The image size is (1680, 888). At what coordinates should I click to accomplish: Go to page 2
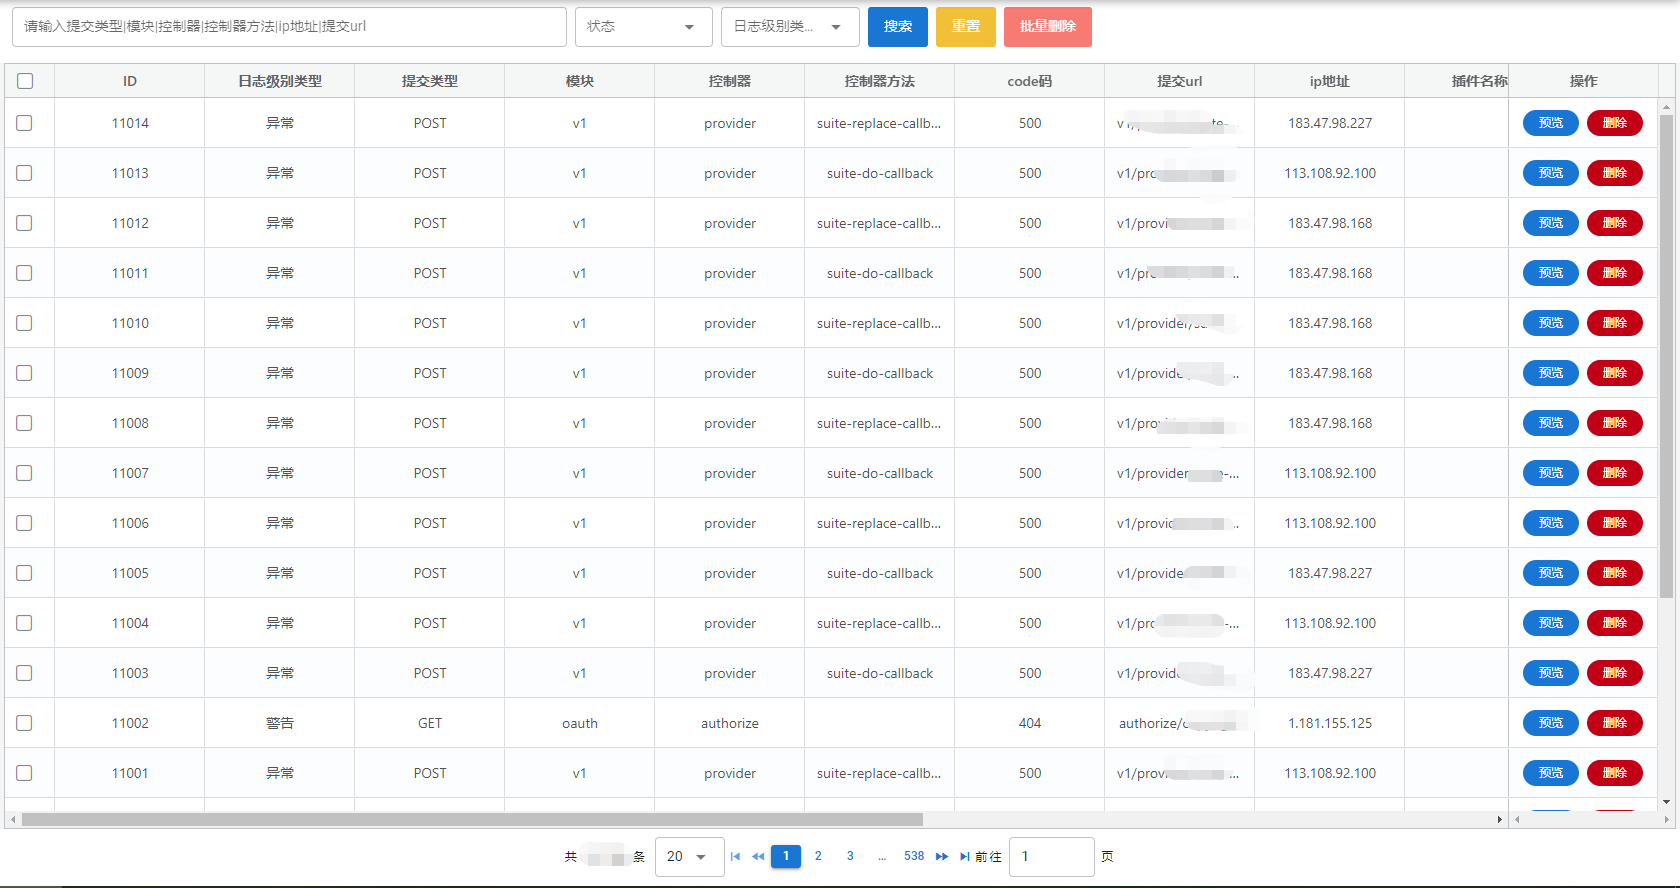coord(818,856)
